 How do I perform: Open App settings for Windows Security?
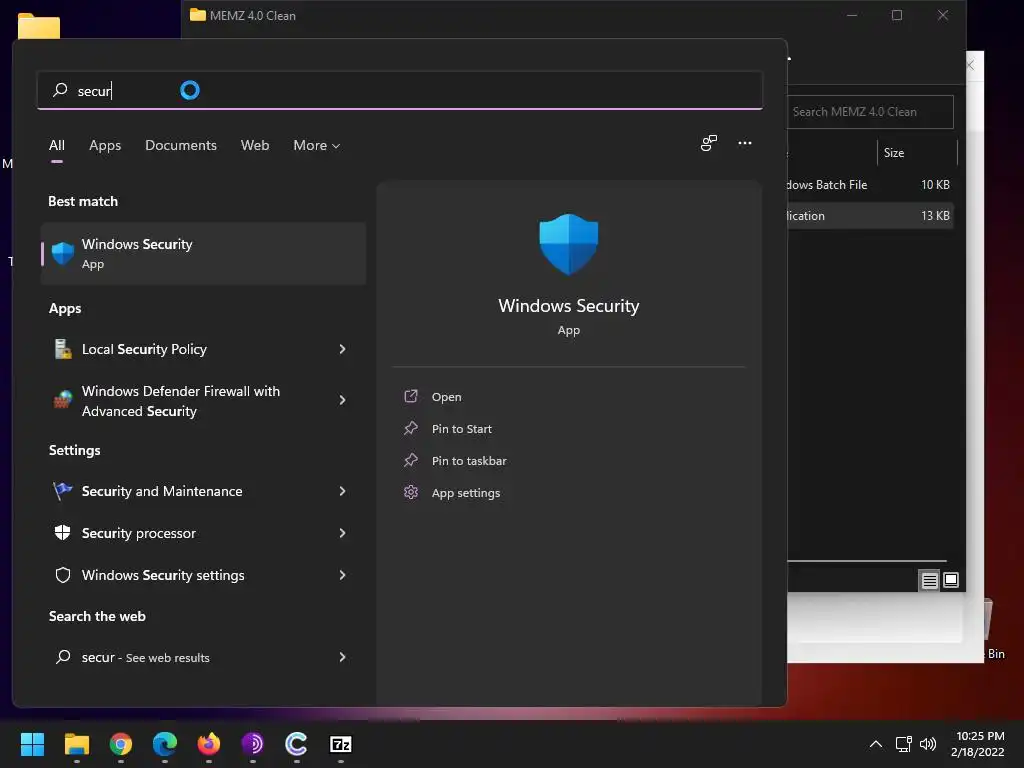click(466, 493)
